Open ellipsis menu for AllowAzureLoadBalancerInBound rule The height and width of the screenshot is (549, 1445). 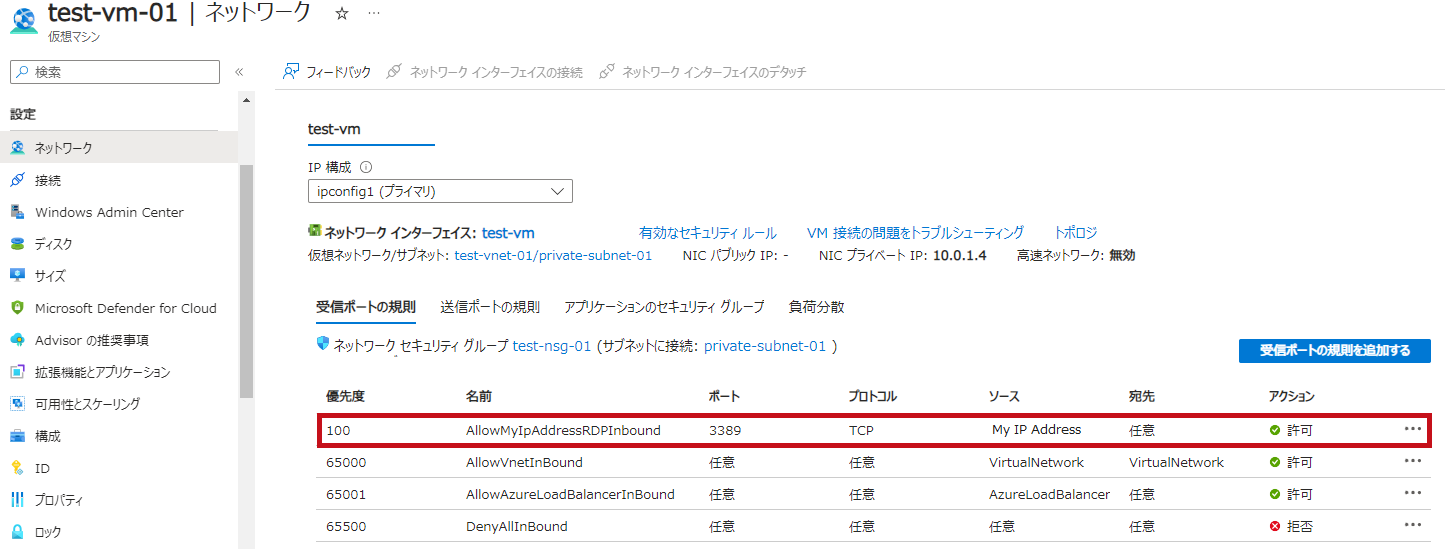1412,493
